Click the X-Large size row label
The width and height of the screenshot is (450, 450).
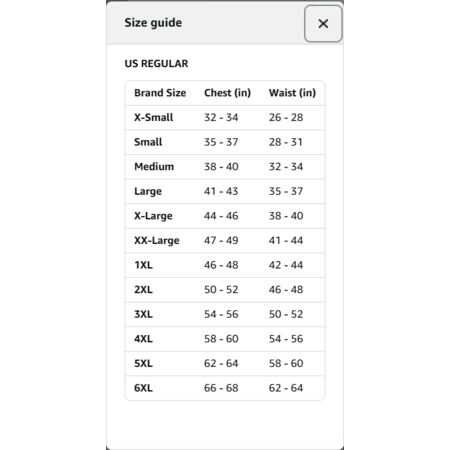click(153, 216)
